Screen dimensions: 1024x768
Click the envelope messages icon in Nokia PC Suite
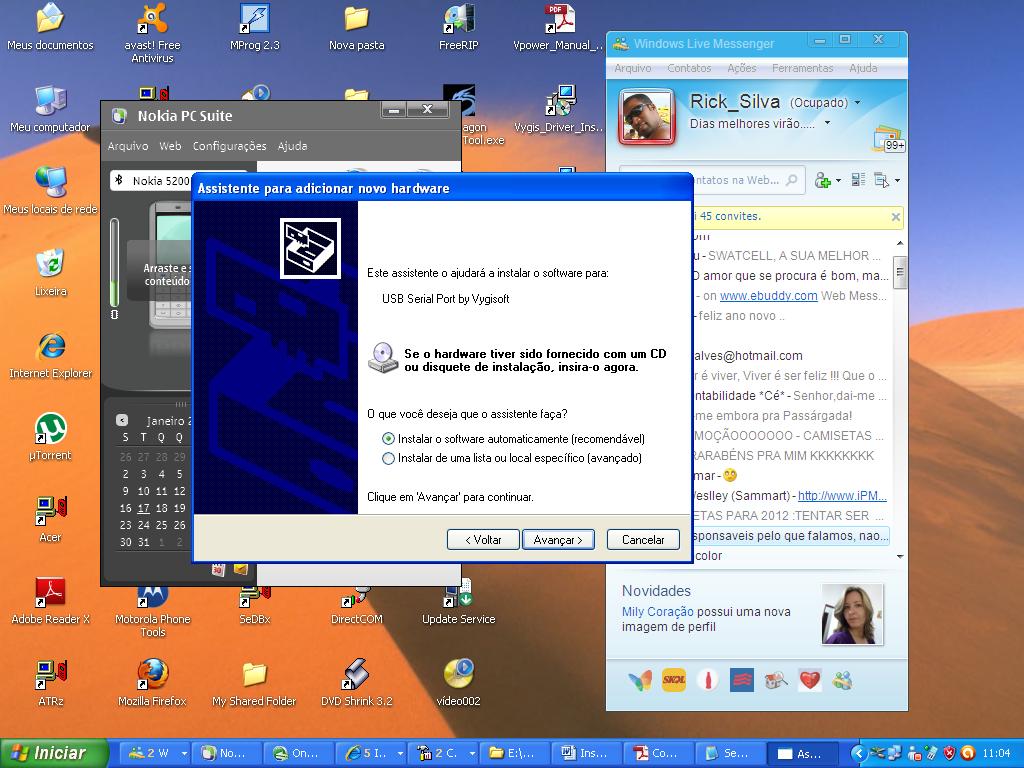tap(240, 569)
